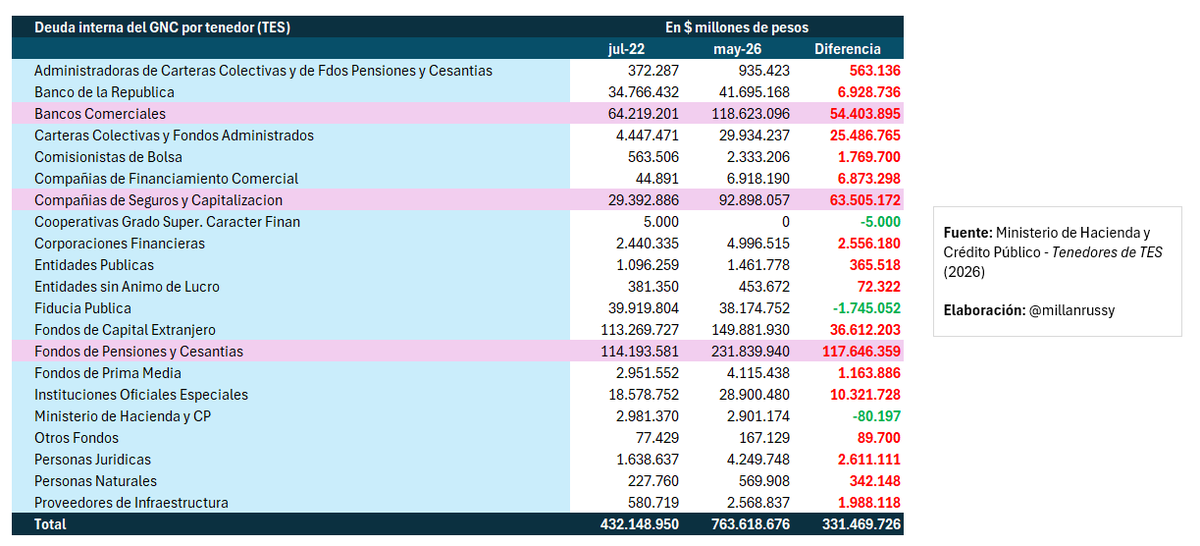Select the 'Entidades Publicas' label
The width and height of the screenshot is (1200, 546).
point(94,265)
